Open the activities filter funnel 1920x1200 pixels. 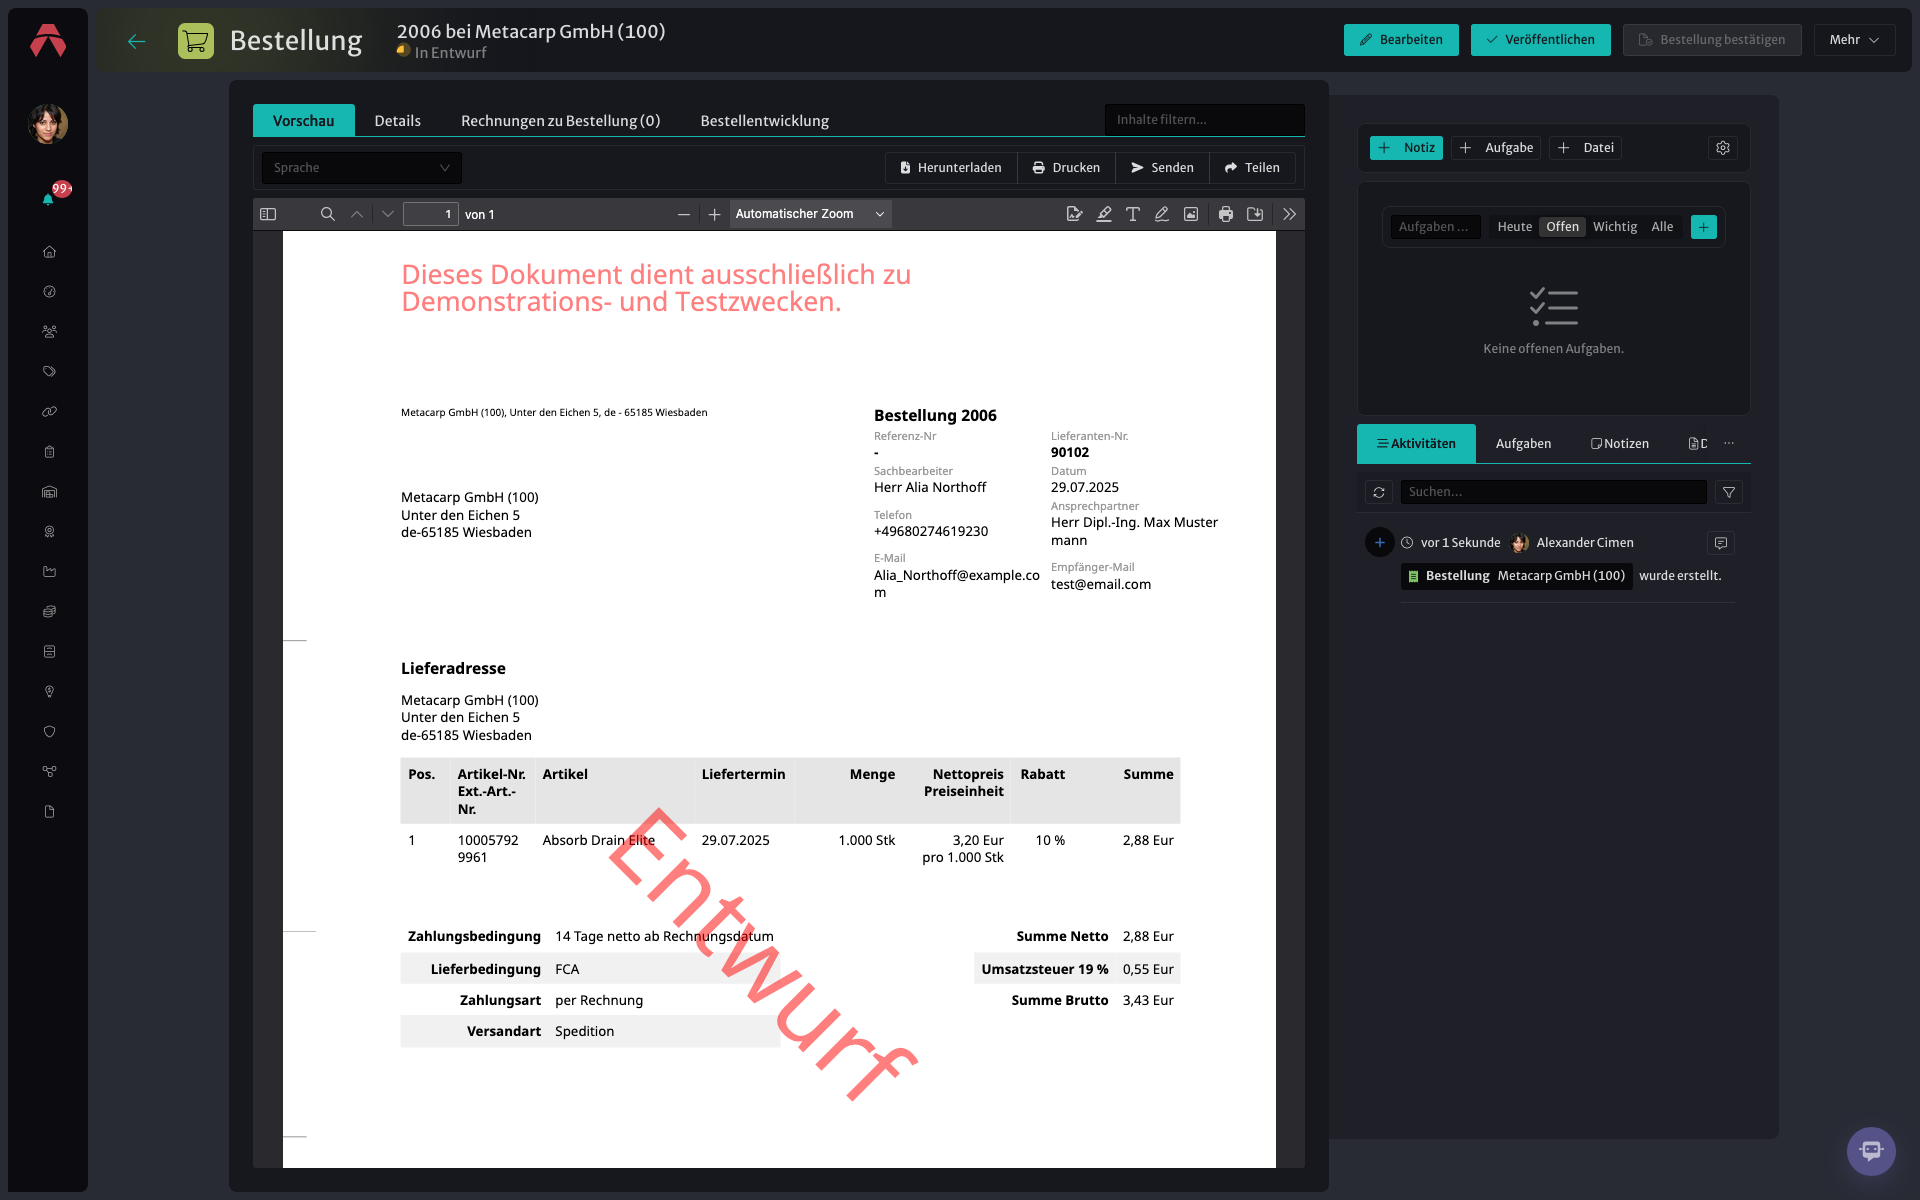click(x=1729, y=492)
